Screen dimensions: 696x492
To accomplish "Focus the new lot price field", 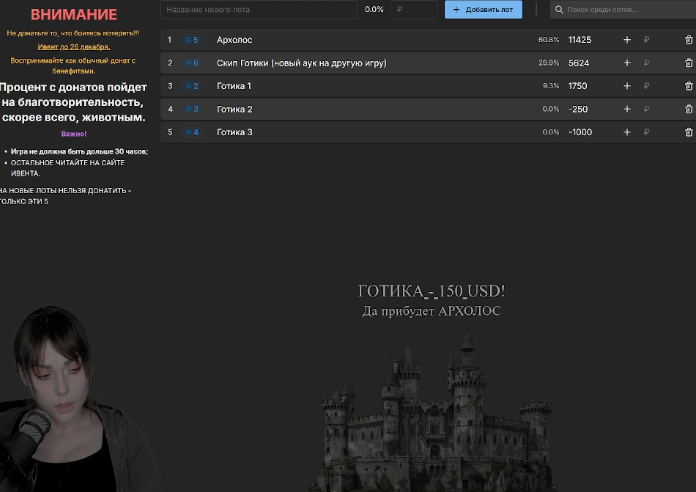I will pos(414,9).
